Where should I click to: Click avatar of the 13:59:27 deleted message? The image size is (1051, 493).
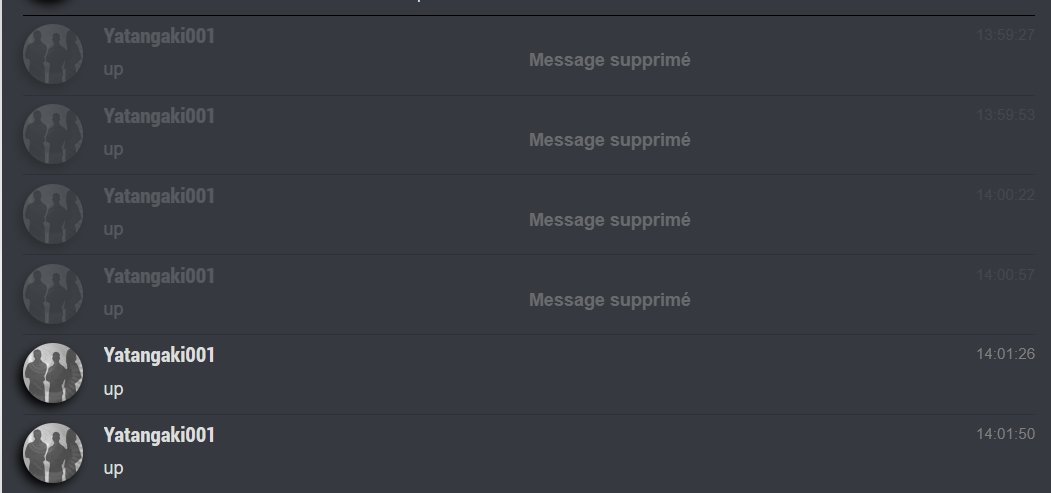(52, 54)
